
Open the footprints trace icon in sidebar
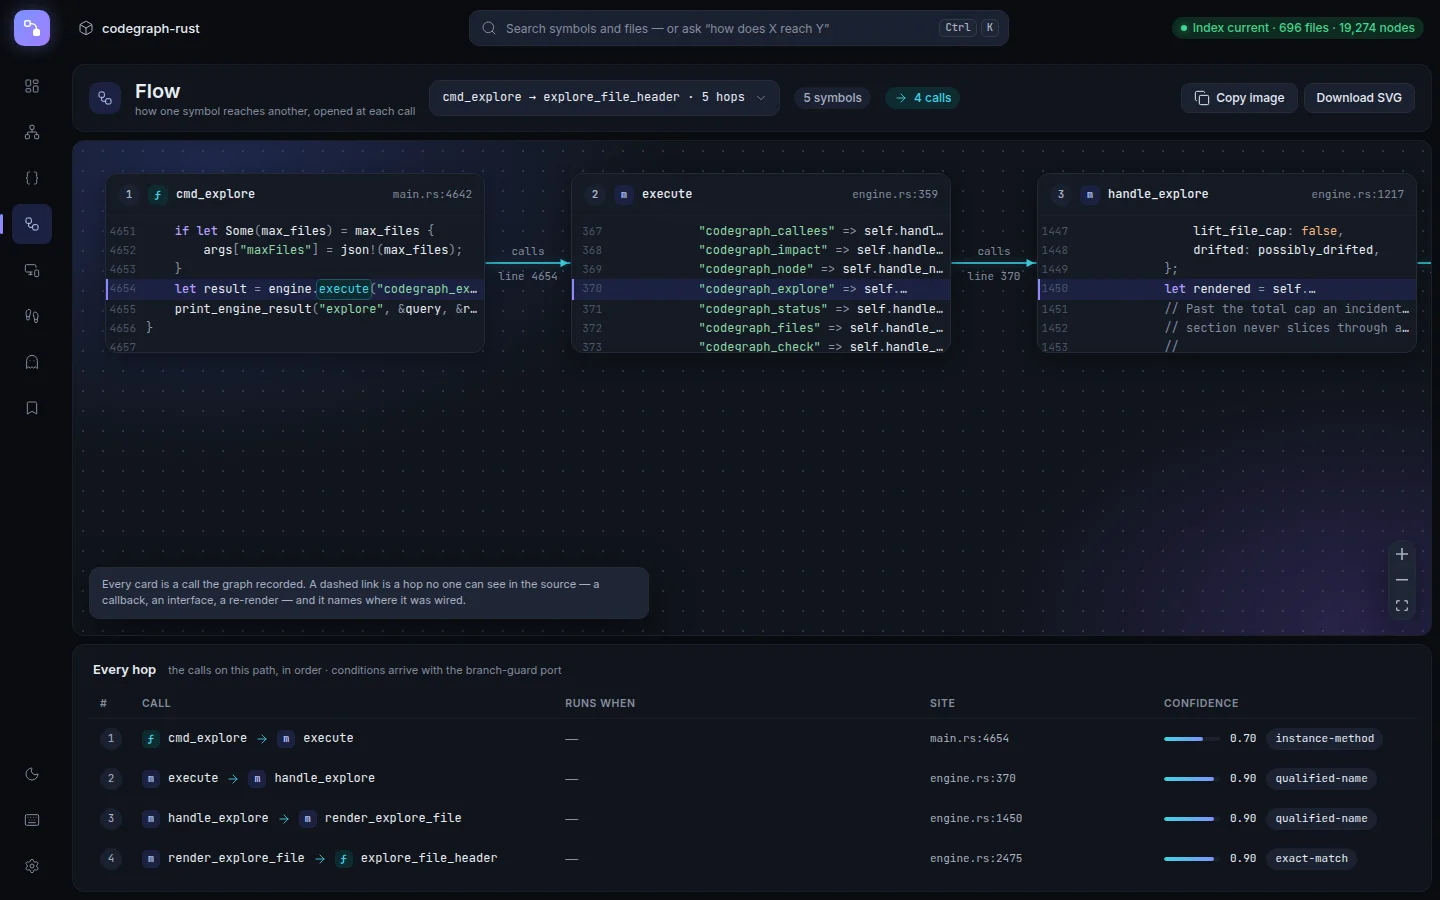[32, 316]
